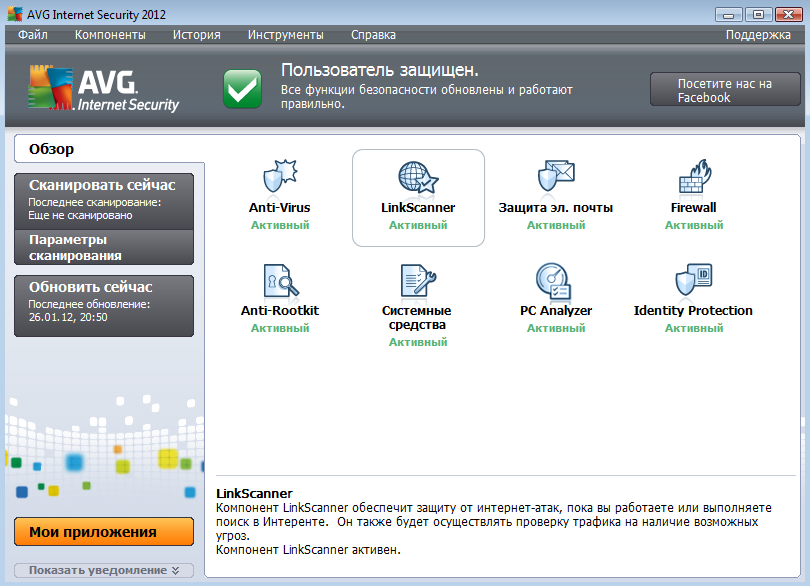The height and width of the screenshot is (586, 810).
Task: Select the Обзор tab
Action: 109,149
